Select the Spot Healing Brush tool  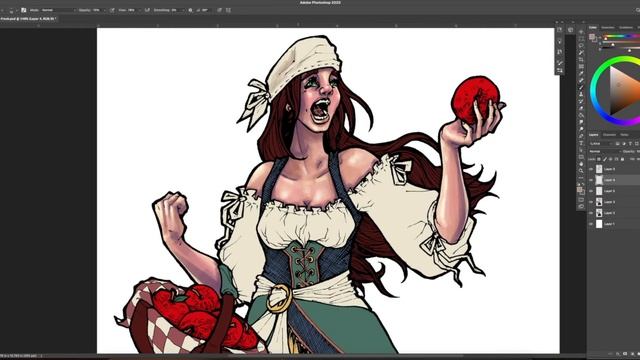click(x=581, y=80)
